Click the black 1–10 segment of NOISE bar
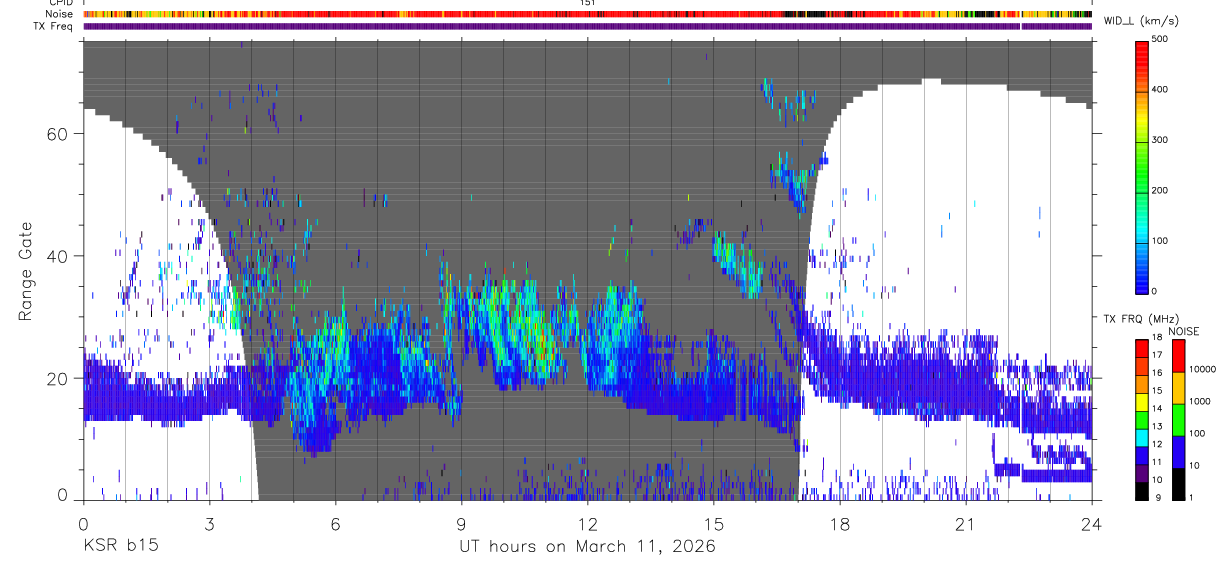The image size is (1228, 567). 1178,484
